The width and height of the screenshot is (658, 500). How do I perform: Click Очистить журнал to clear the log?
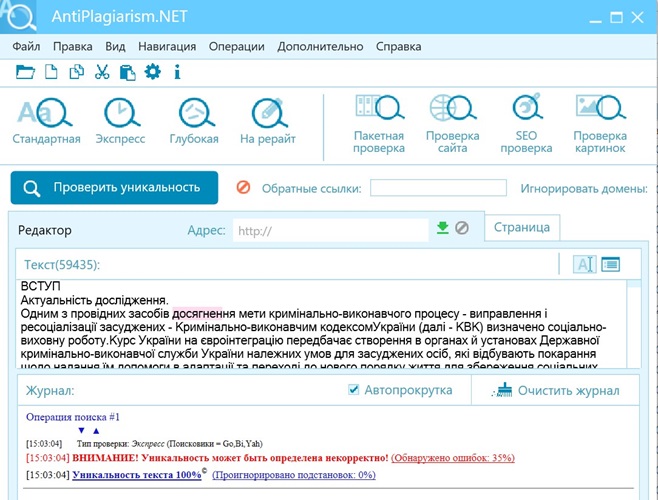(556, 390)
